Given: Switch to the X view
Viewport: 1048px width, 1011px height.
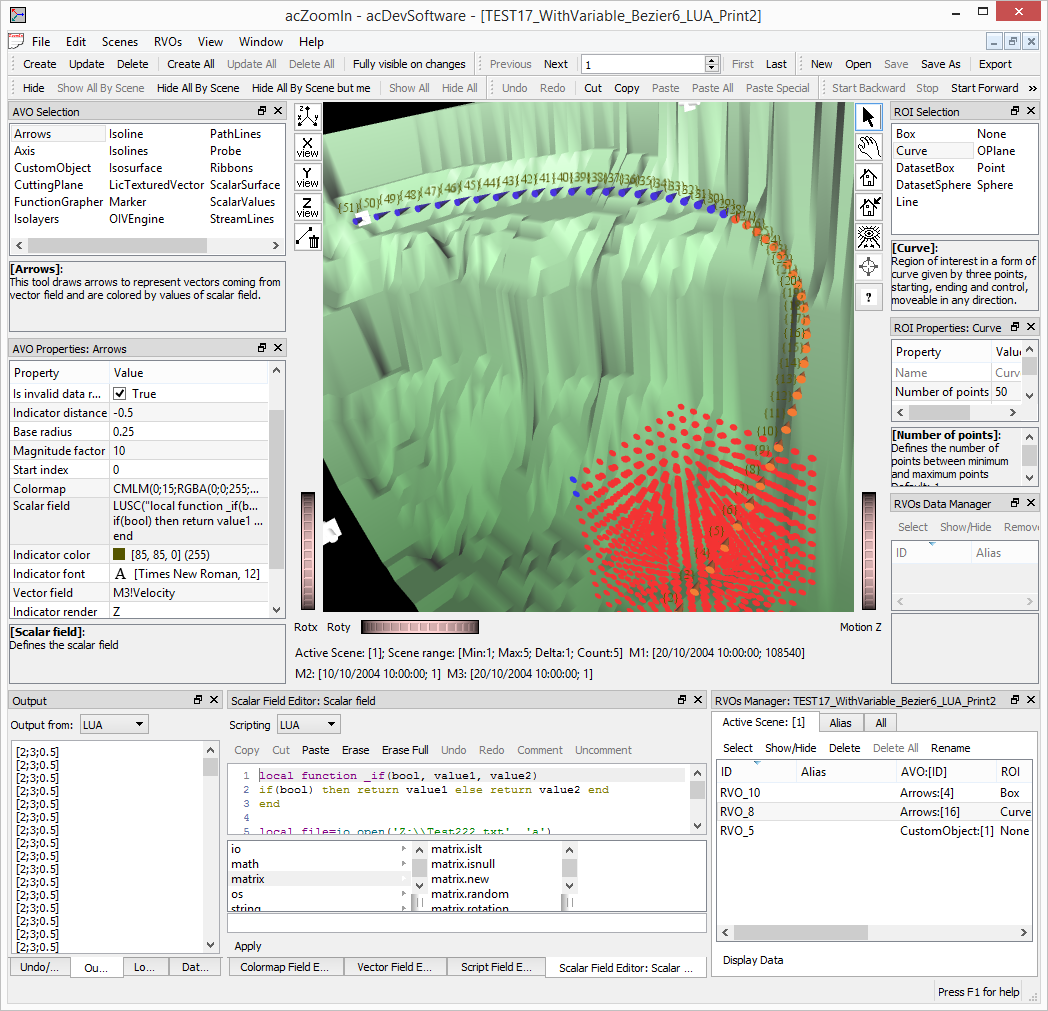Looking at the screenshot, I should click(x=308, y=146).
